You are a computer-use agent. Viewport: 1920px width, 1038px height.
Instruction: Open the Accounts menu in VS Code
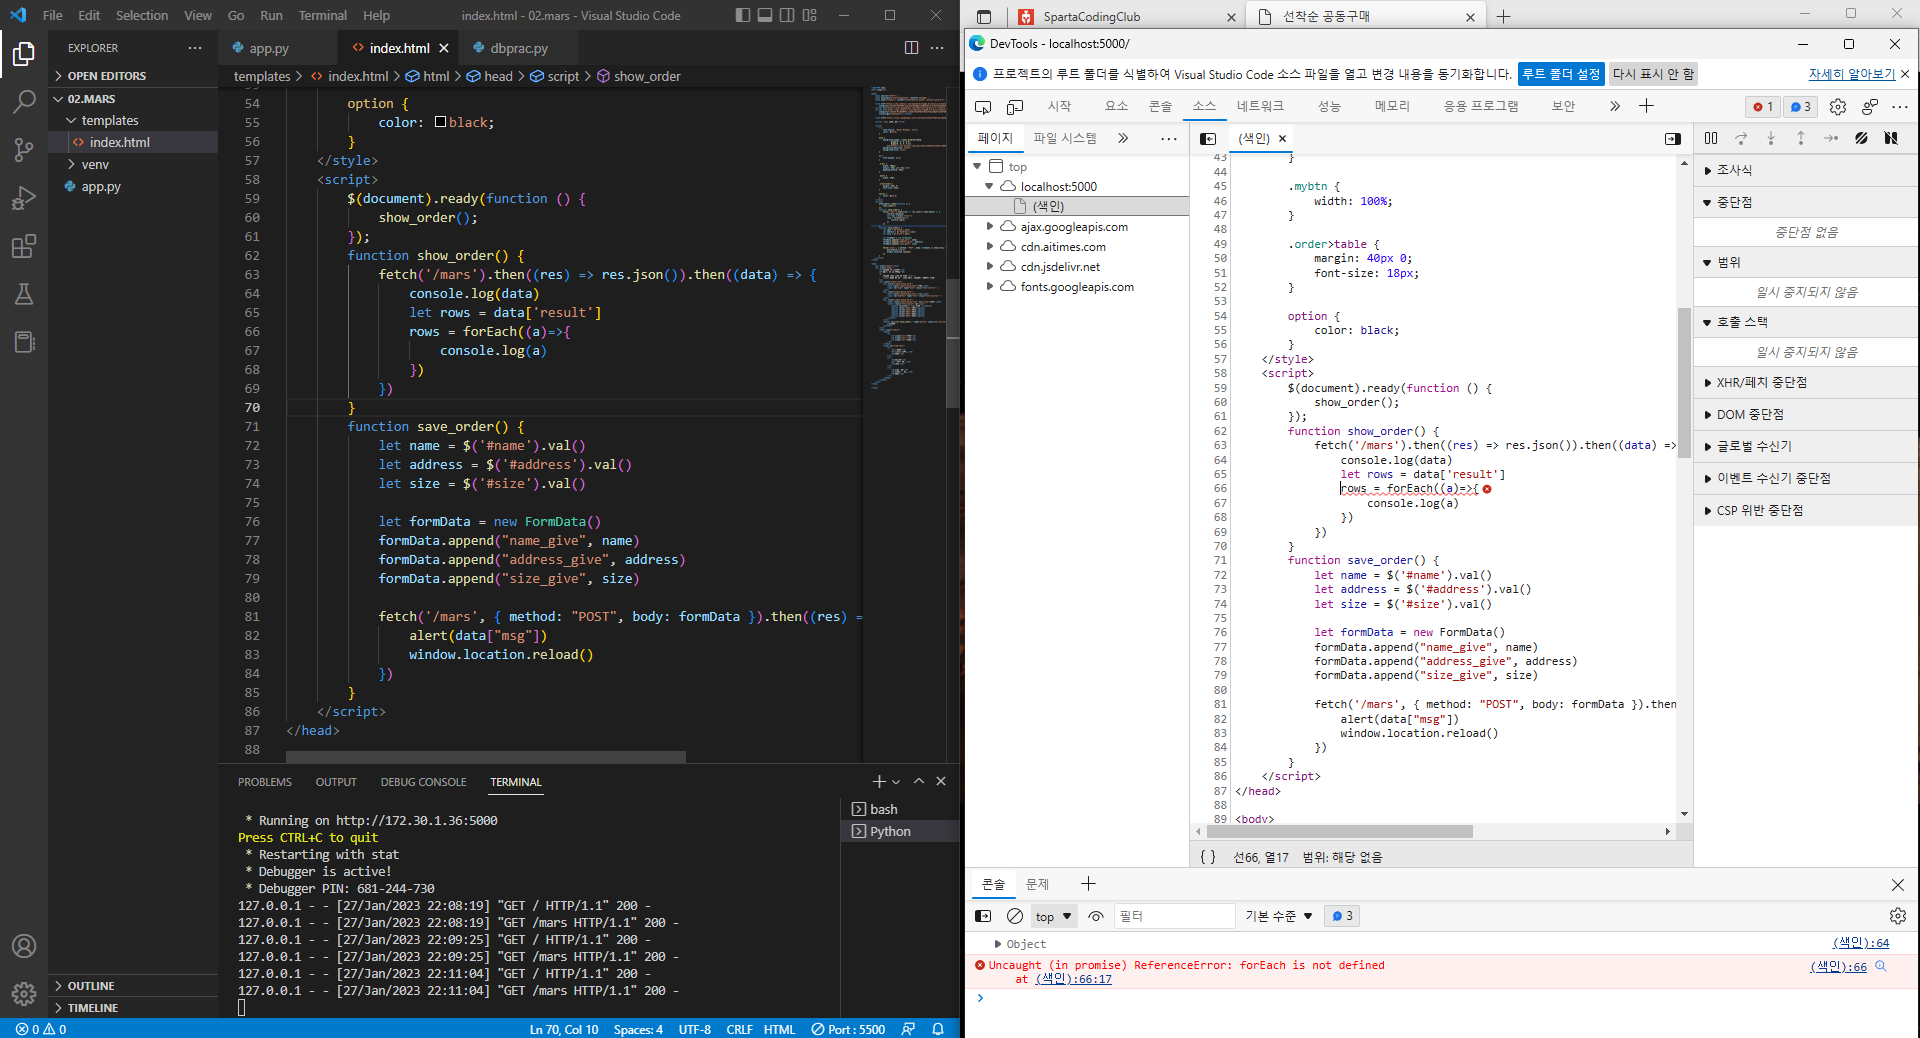tap(24, 946)
